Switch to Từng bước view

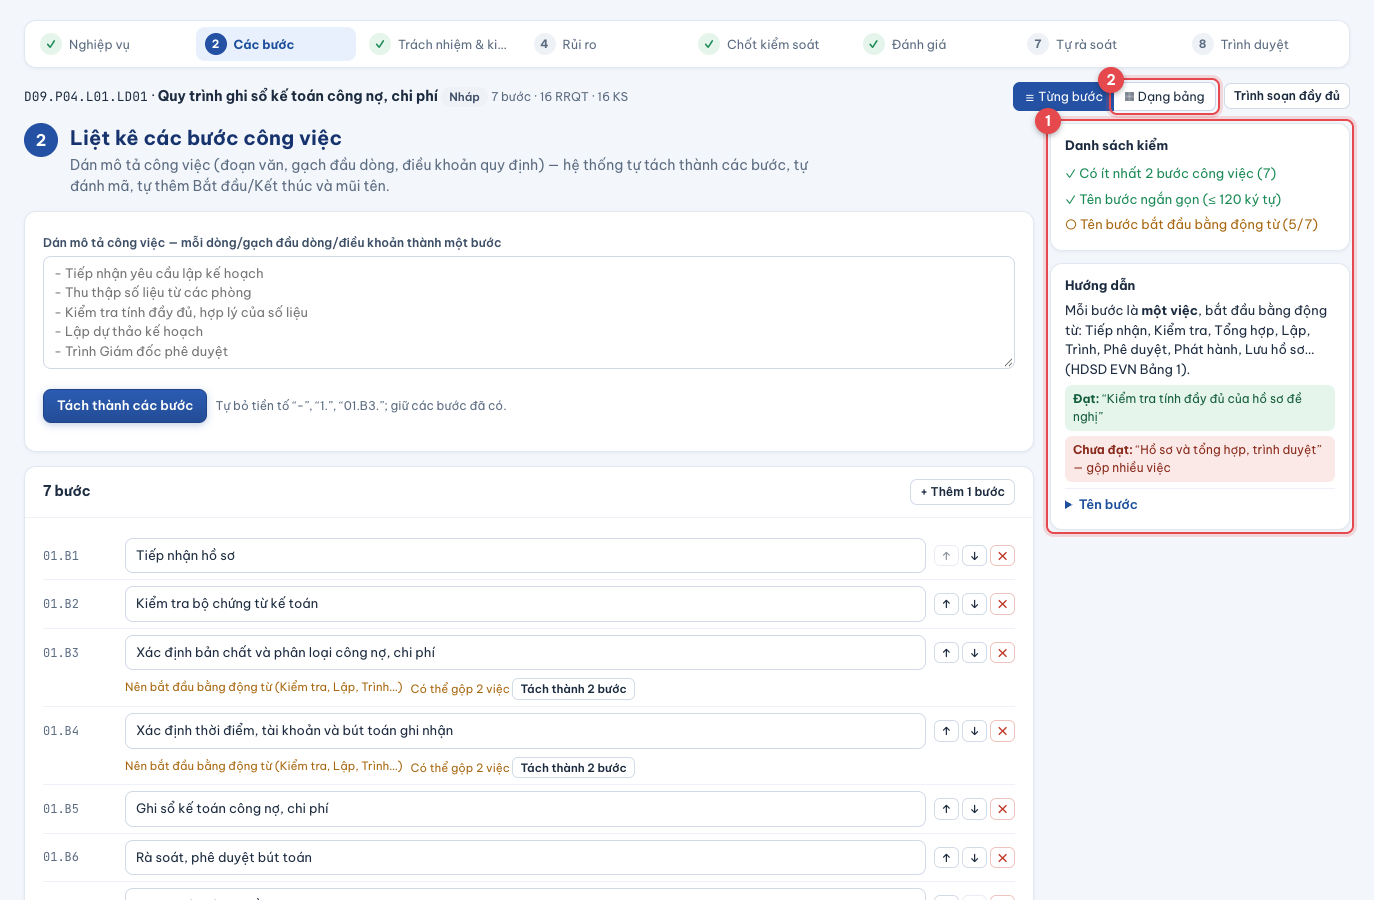[x=1063, y=97]
